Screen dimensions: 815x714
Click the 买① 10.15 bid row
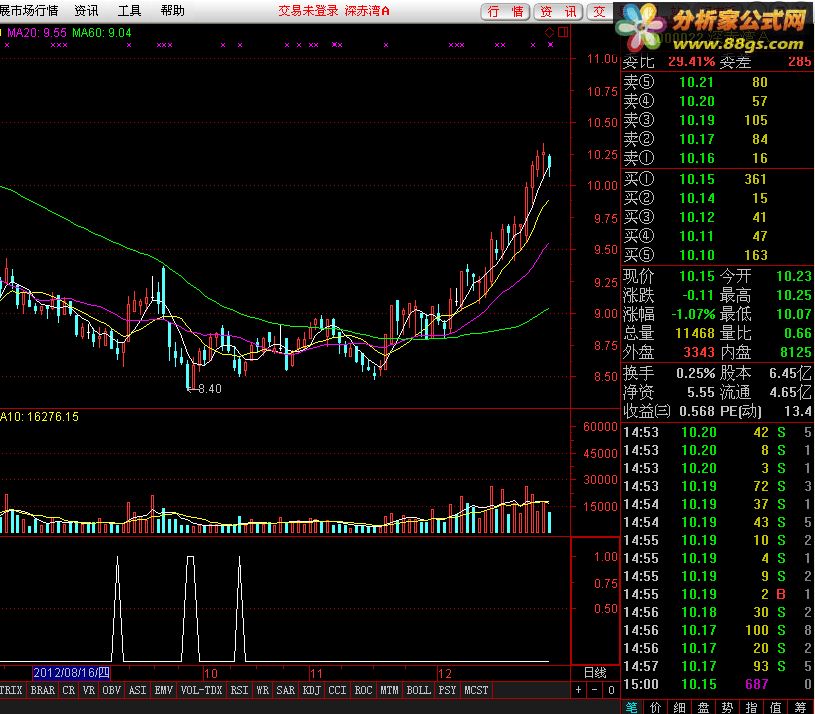(717, 179)
